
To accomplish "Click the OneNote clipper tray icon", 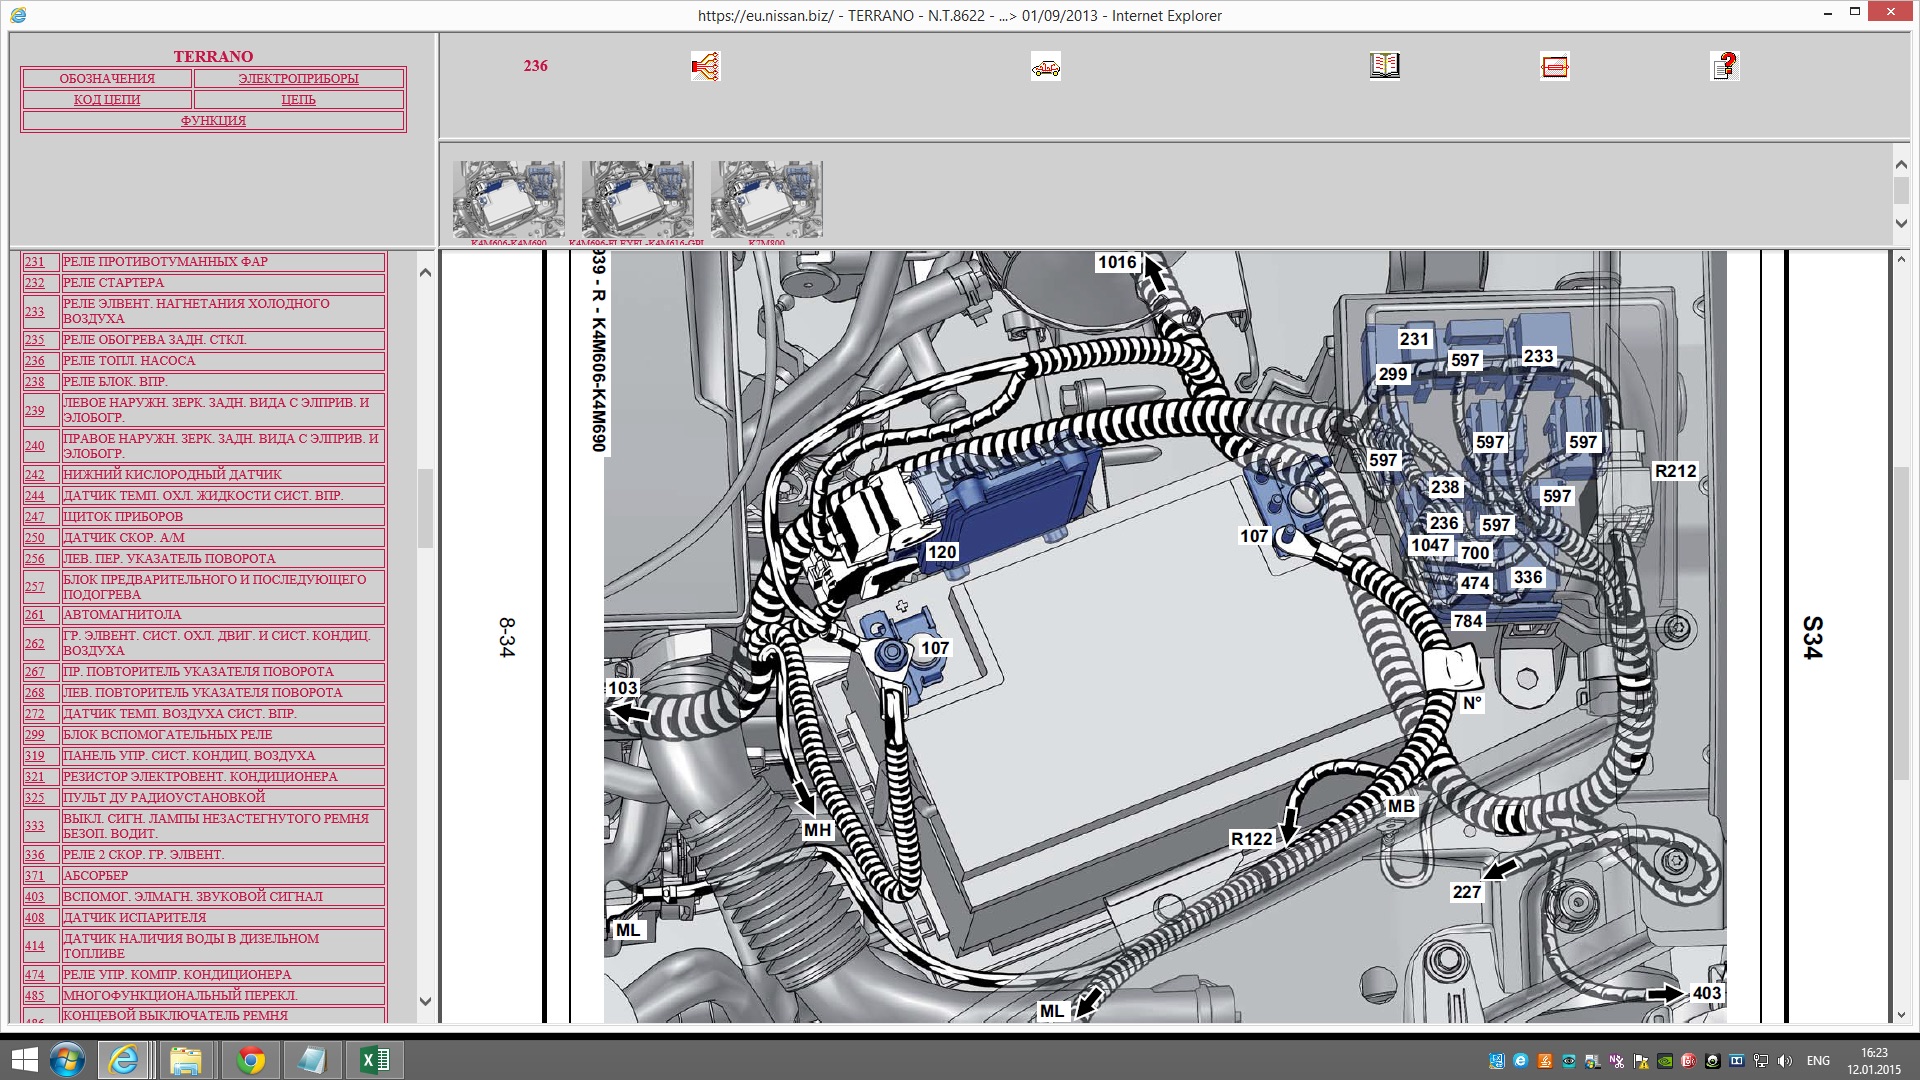I will click(x=1617, y=1061).
